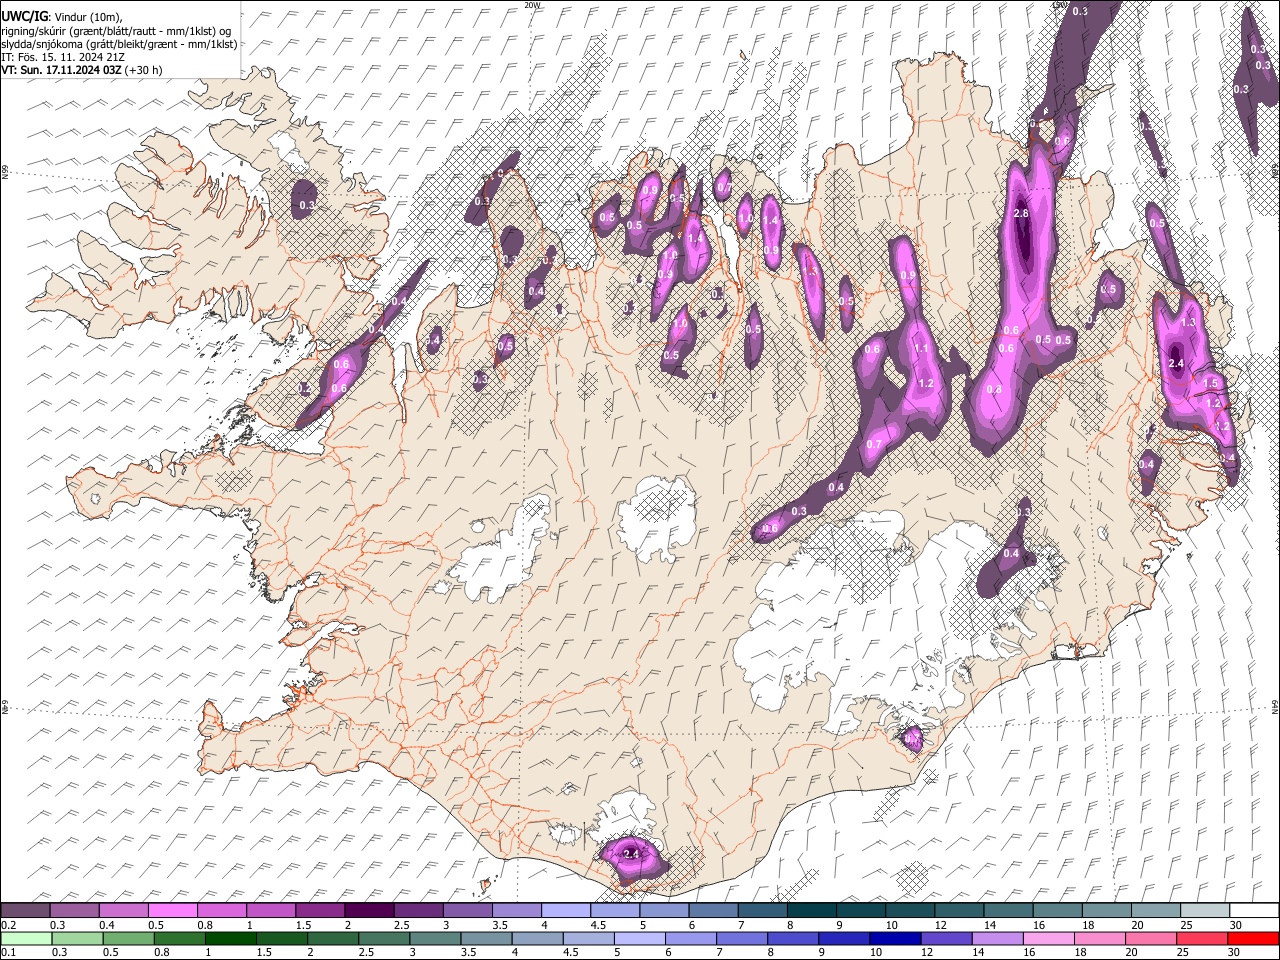The width and height of the screenshot is (1280, 960).
Task: Click the 1.1 value in the northeast band
Action: pyautogui.click(x=922, y=349)
